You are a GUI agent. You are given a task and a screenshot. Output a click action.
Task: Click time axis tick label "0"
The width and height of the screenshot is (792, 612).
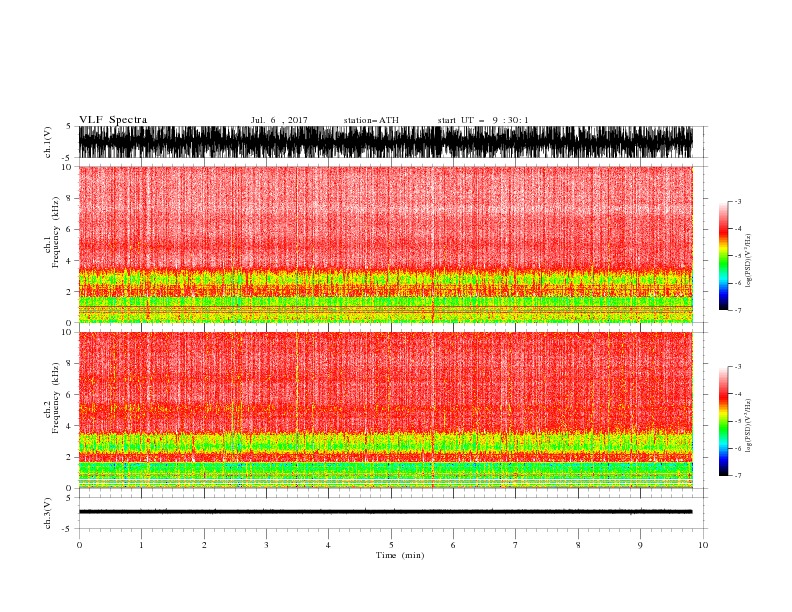coord(79,545)
